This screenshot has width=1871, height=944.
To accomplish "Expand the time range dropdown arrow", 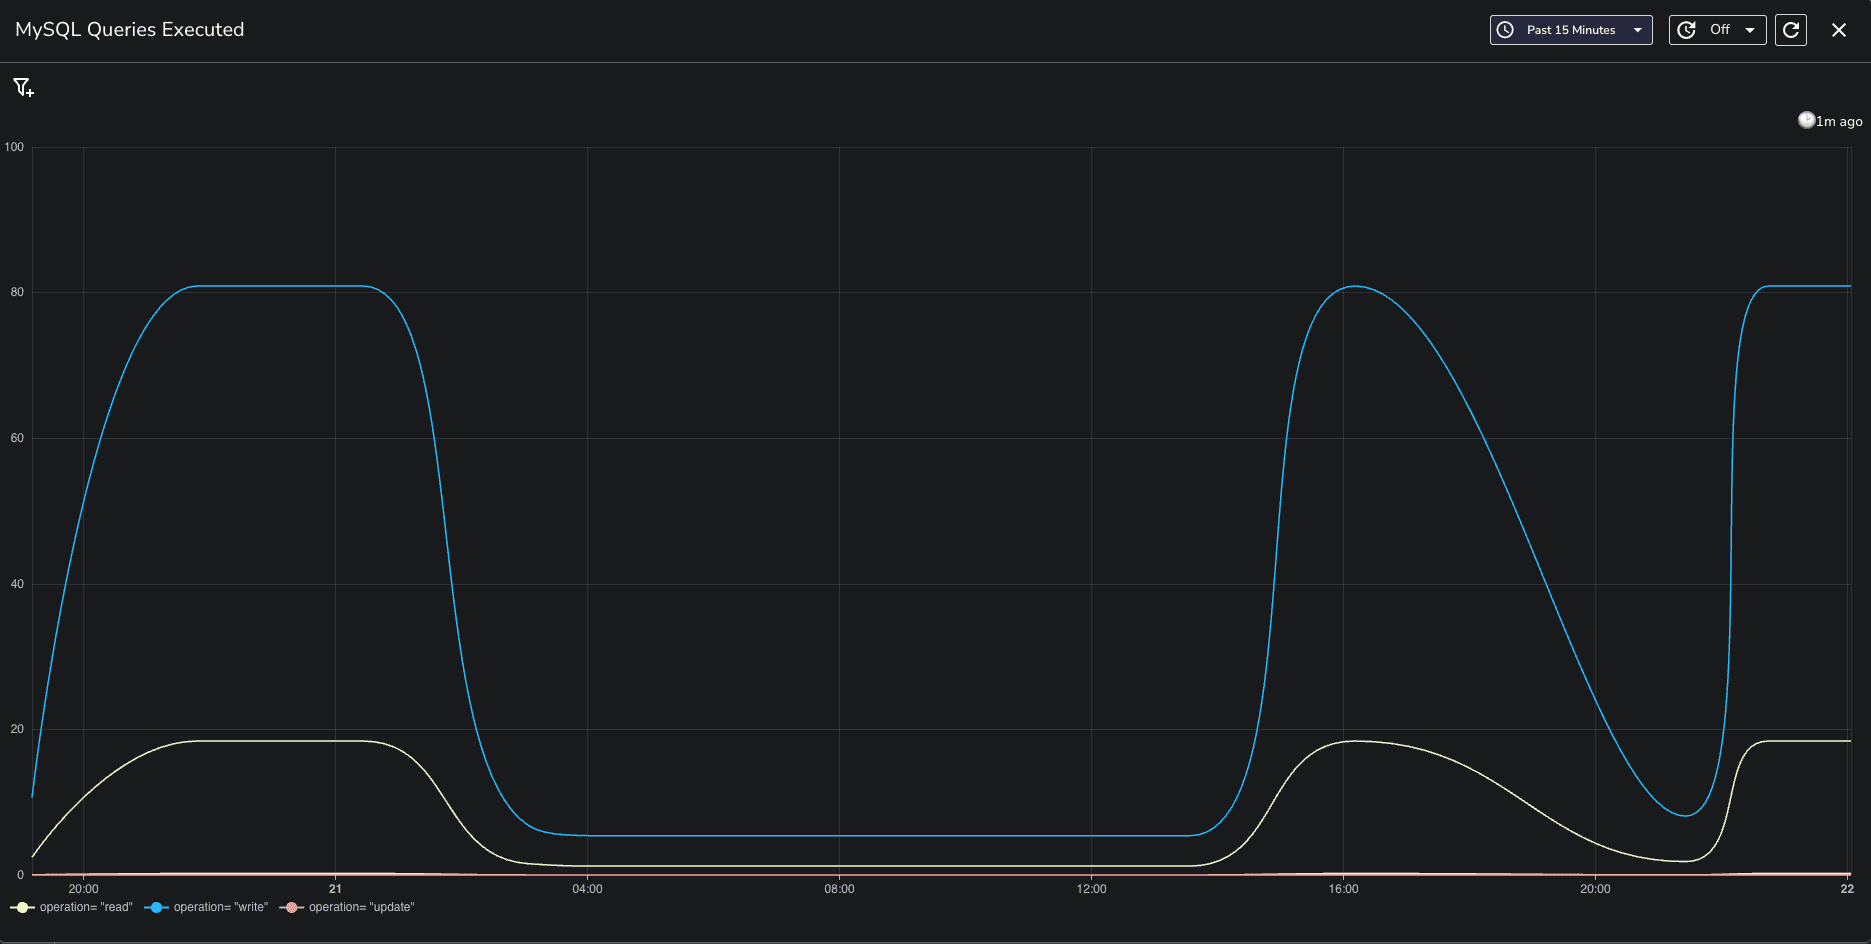I will (x=1638, y=30).
